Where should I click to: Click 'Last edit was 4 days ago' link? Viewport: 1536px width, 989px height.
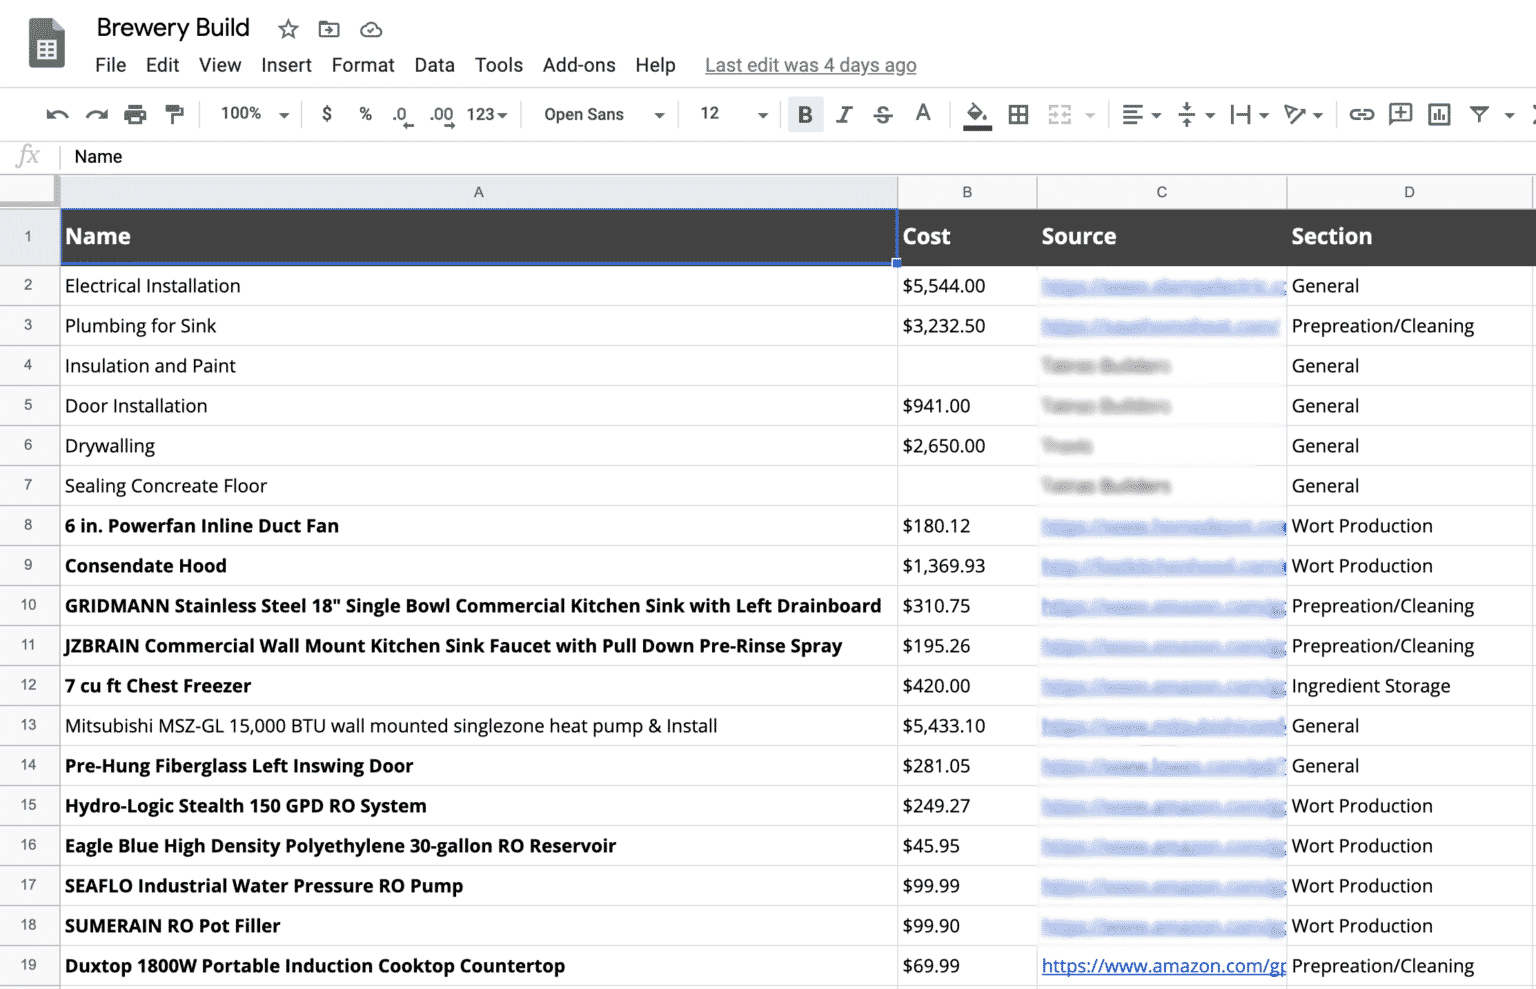pyautogui.click(x=810, y=65)
